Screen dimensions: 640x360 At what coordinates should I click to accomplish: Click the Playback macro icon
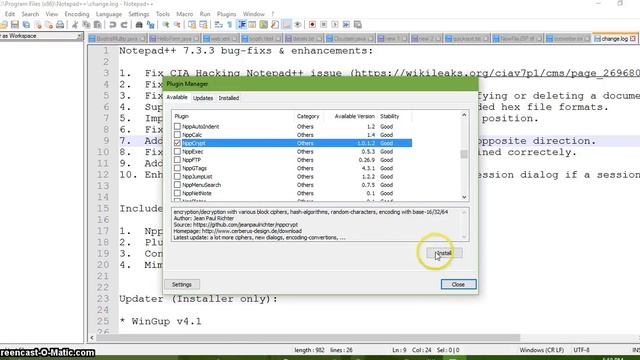point(335,25)
